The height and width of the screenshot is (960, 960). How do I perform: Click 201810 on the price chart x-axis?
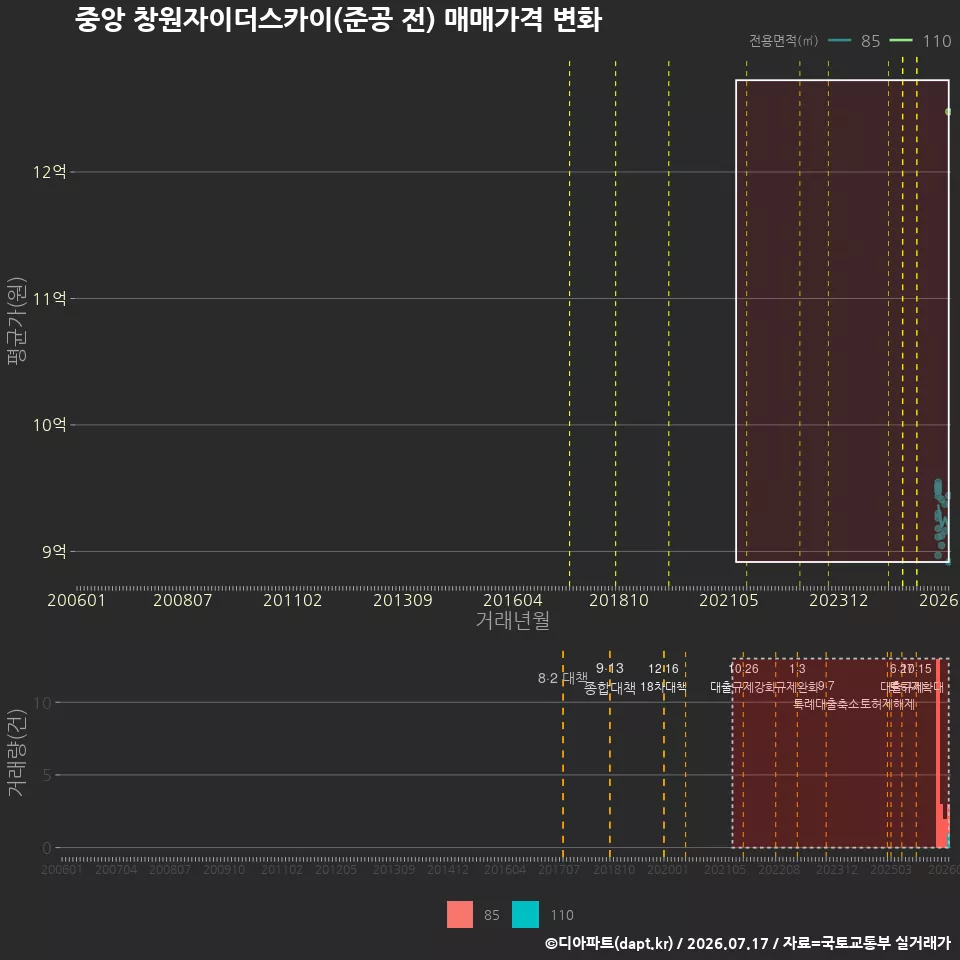pyautogui.click(x=619, y=600)
